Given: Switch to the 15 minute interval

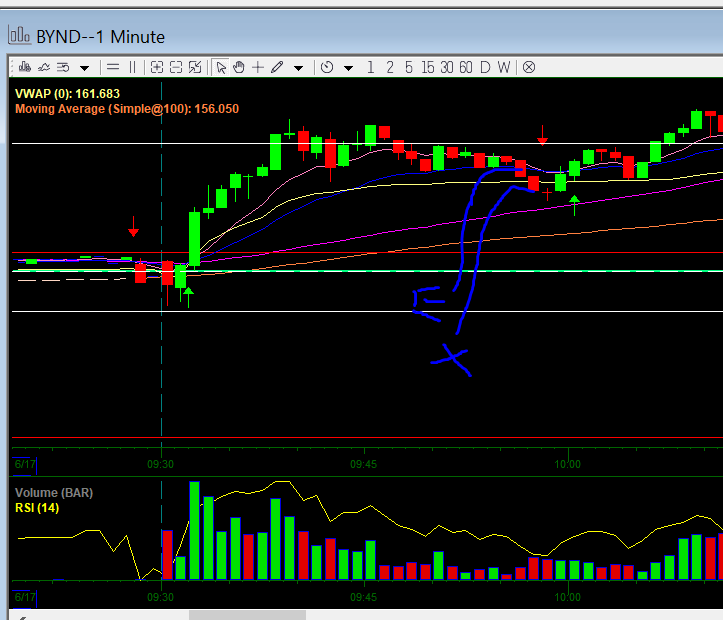Looking at the screenshot, I should [x=428, y=67].
